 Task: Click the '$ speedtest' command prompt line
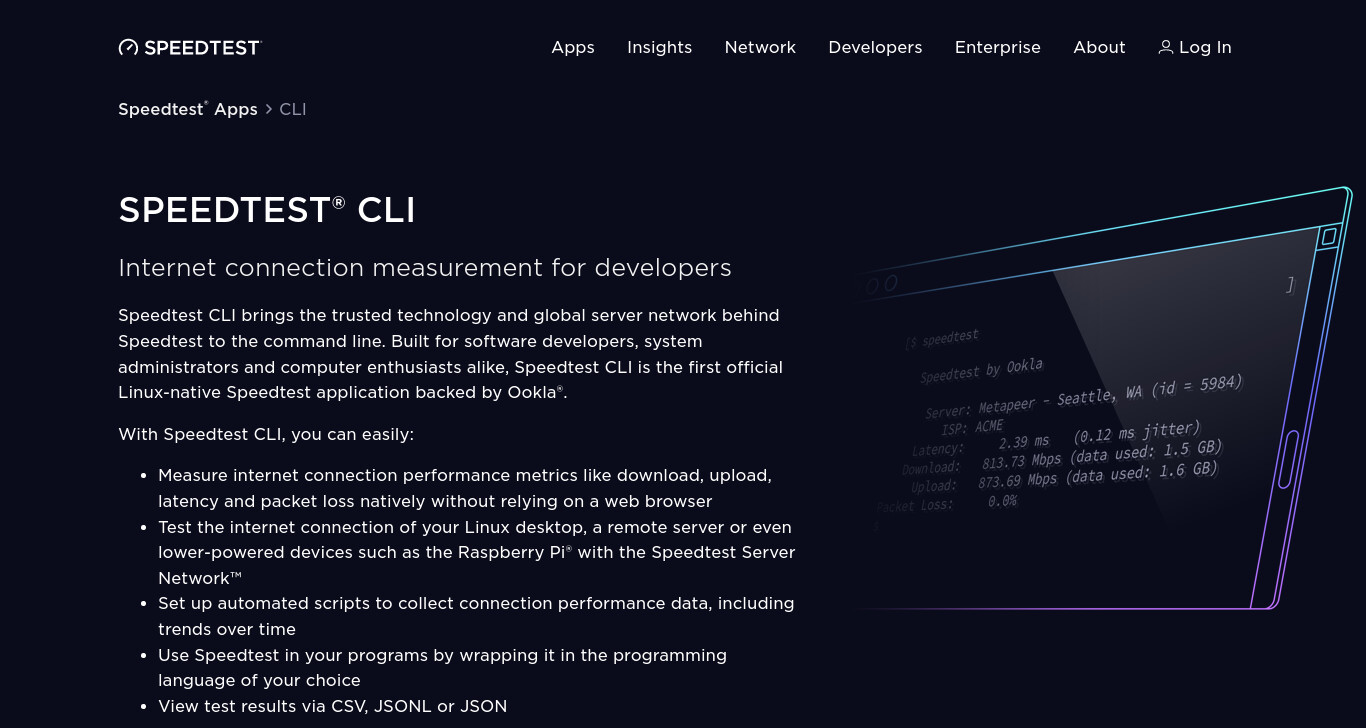point(943,339)
